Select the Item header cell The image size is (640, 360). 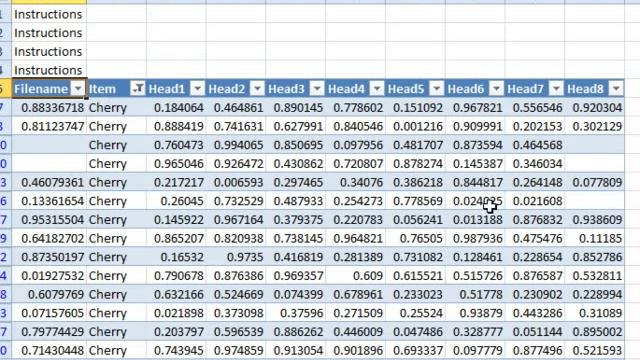[116, 89]
